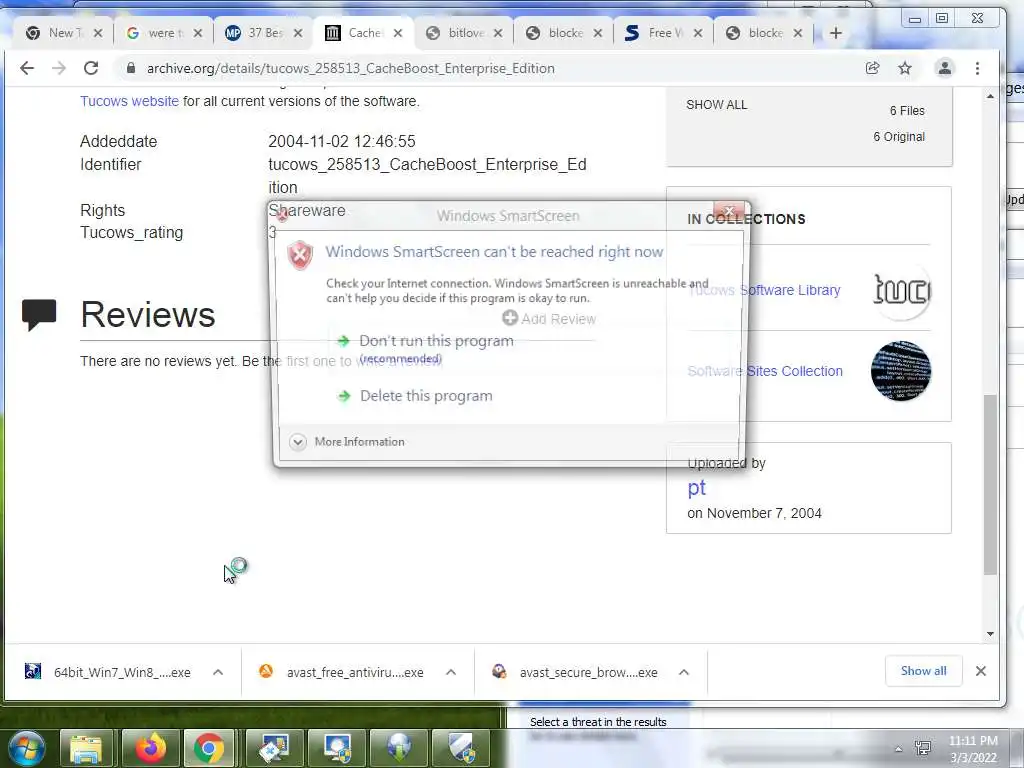Close the CacheBoost archive tab
Image resolution: width=1024 pixels, height=768 pixels.
[398, 33]
